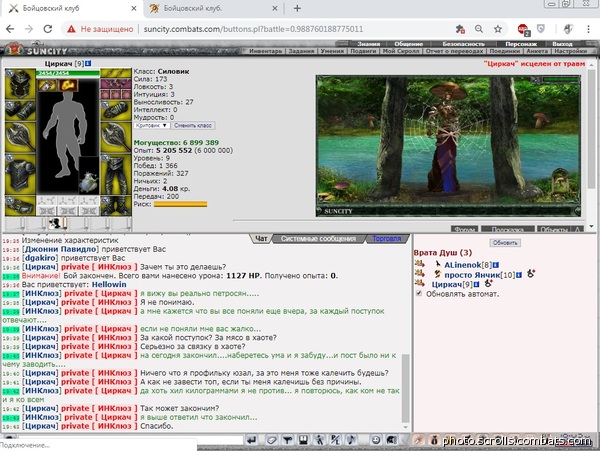Open Мой Скролл submenu item

401,51
